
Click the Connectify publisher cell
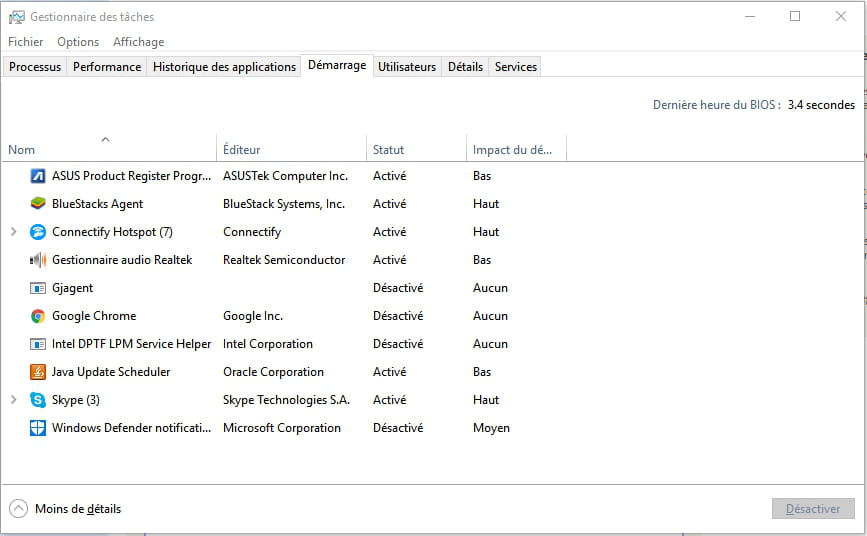coord(252,232)
